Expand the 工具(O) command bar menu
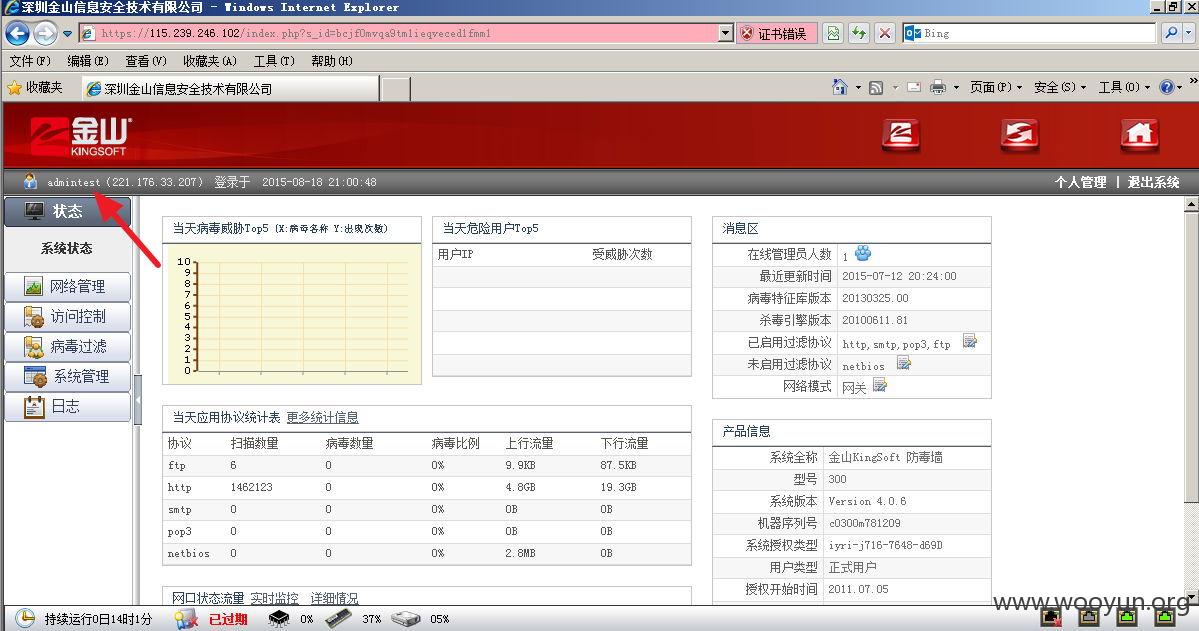The width and height of the screenshot is (1199, 631). pyautogui.click(x=1124, y=87)
